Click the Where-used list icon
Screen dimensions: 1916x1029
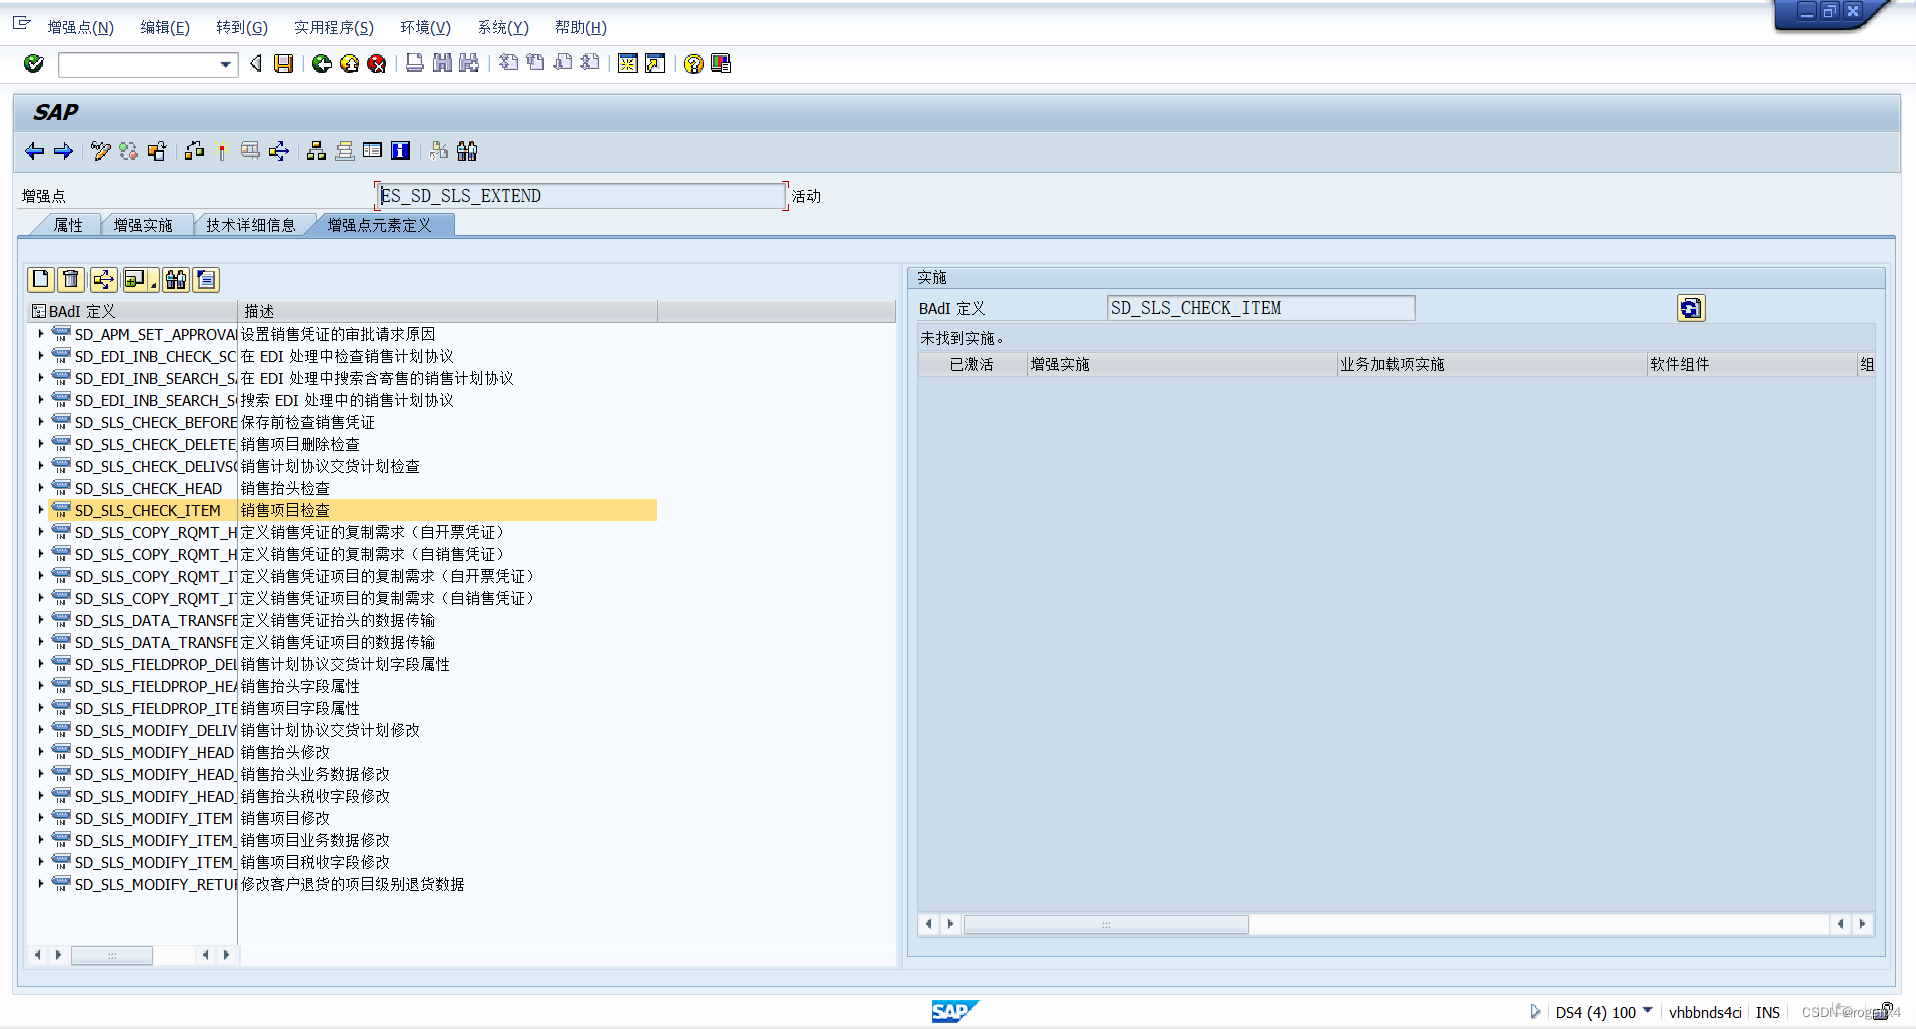(279, 151)
